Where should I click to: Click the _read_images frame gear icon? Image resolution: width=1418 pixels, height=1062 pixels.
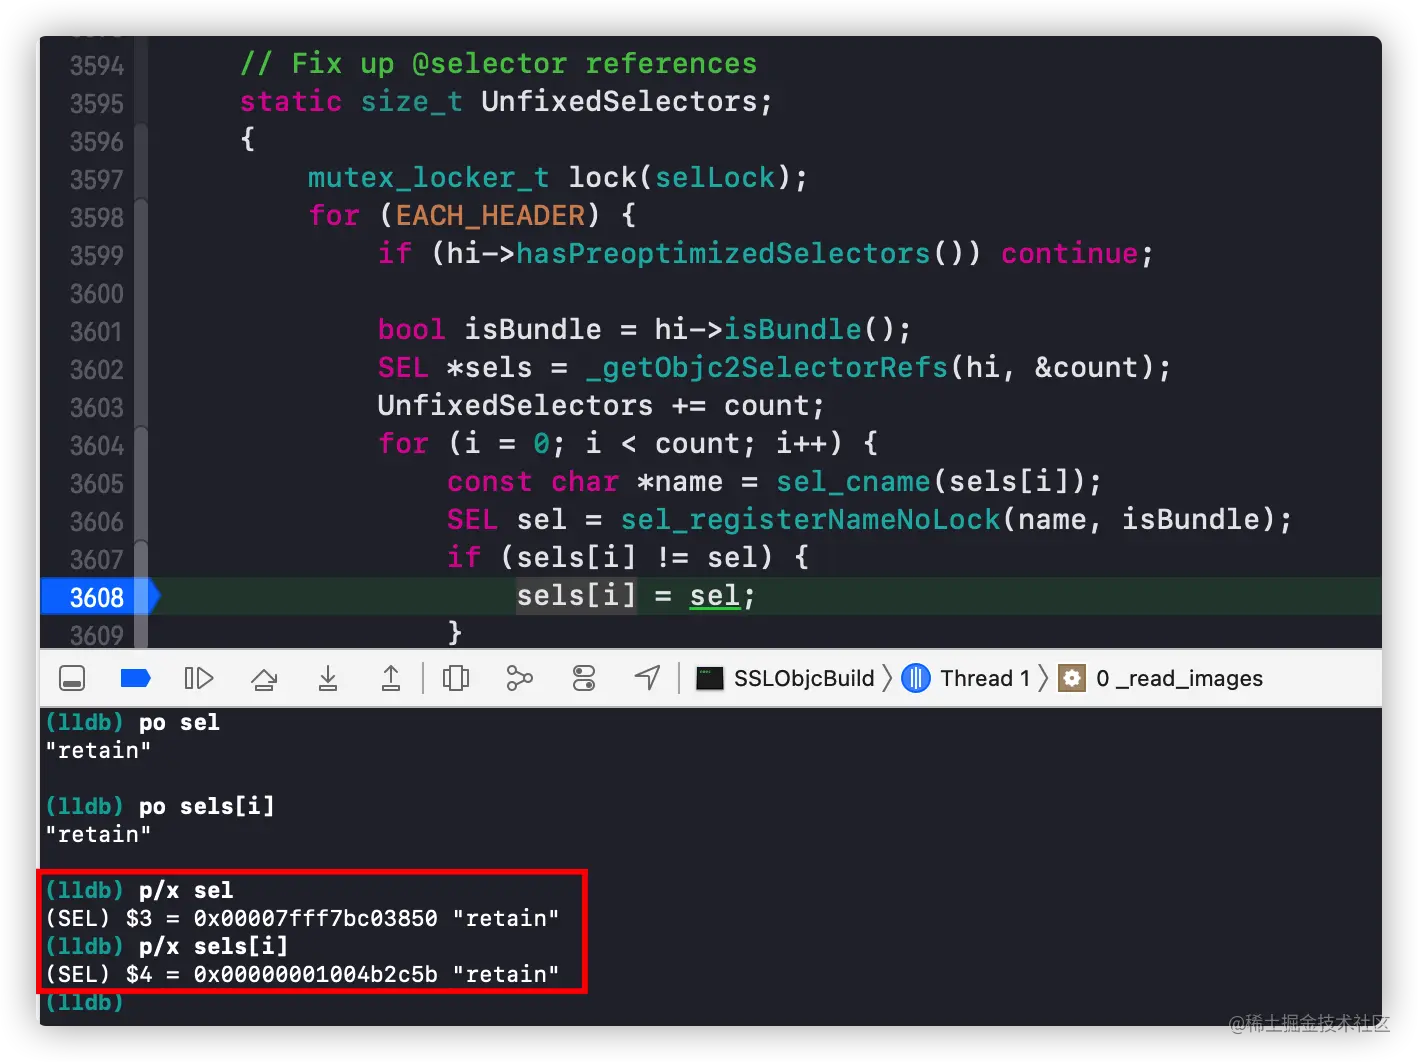pyautogui.click(x=1072, y=679)
